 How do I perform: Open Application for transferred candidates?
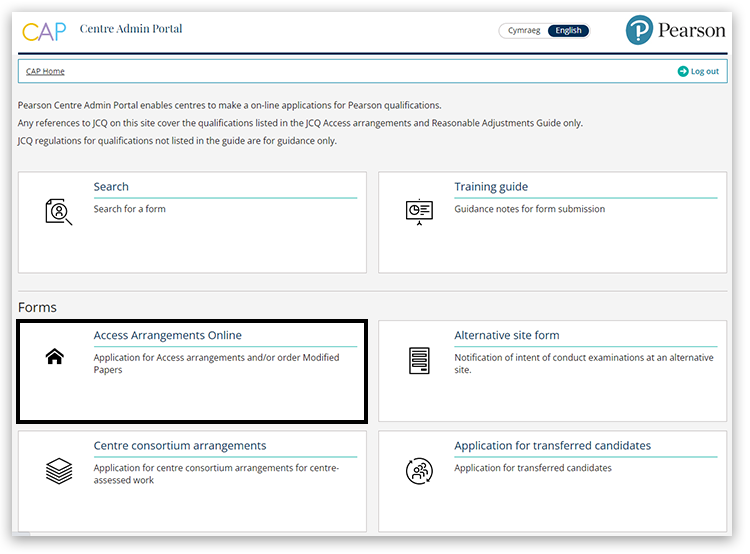pos(552,446)
